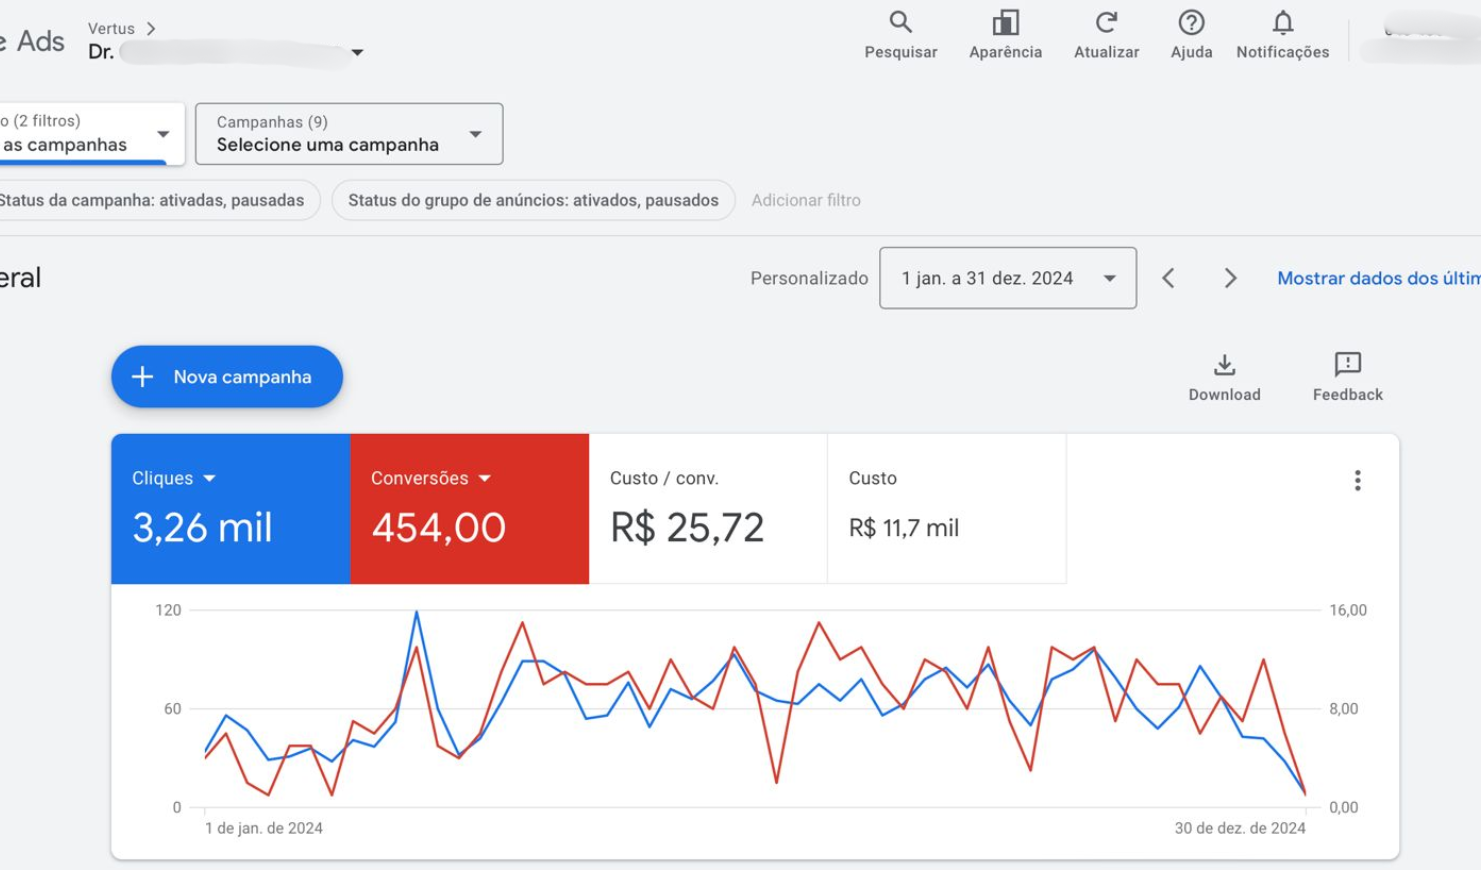Refresh data with the Atualizar icon
This screenshot has width=1481, height=870.
click(1106, 23)
